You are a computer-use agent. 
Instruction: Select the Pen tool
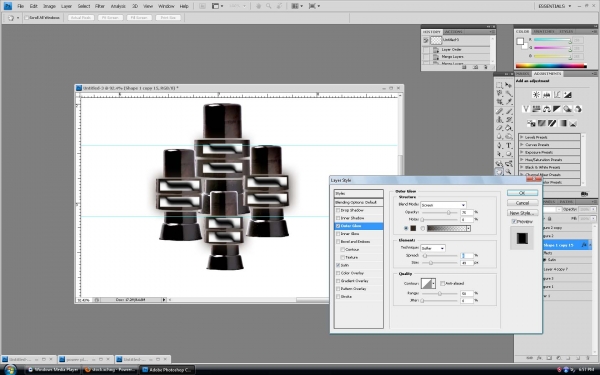[499, 146]
